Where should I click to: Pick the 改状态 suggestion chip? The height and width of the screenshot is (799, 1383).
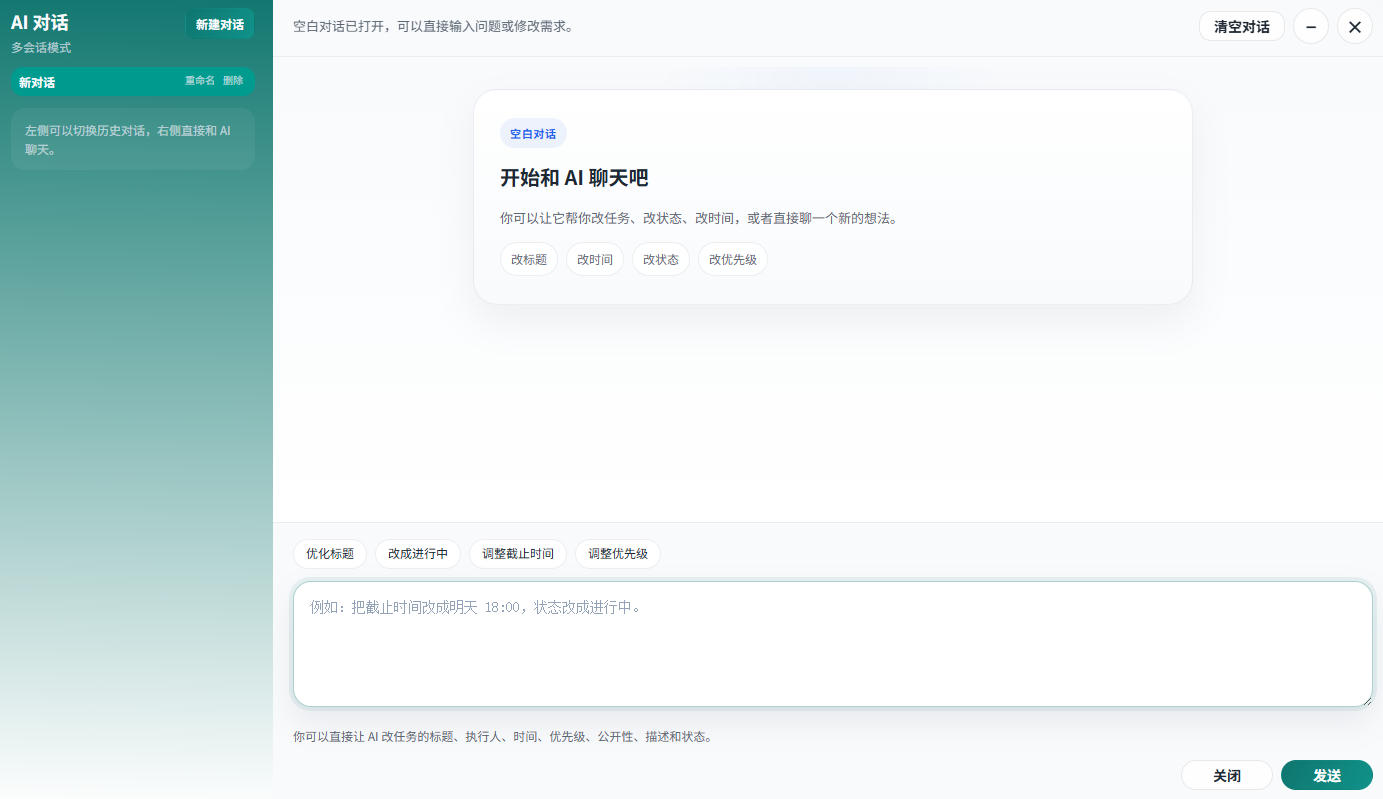660,260
